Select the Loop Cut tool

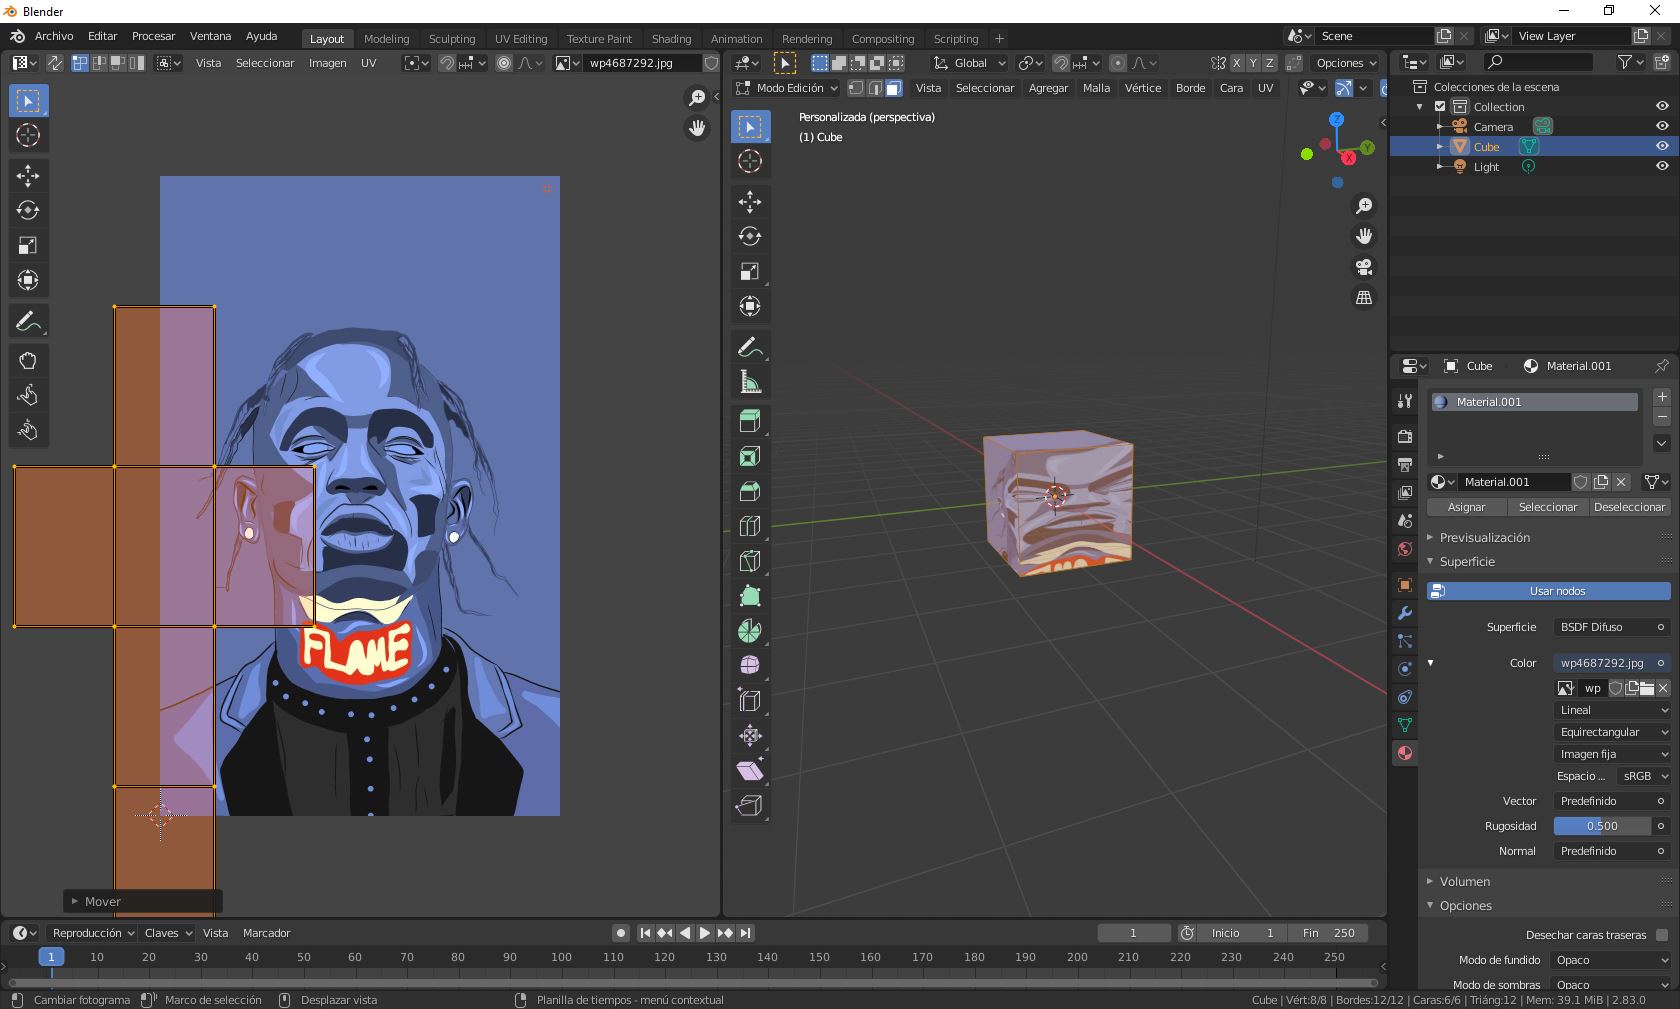[x=750, y=526]
